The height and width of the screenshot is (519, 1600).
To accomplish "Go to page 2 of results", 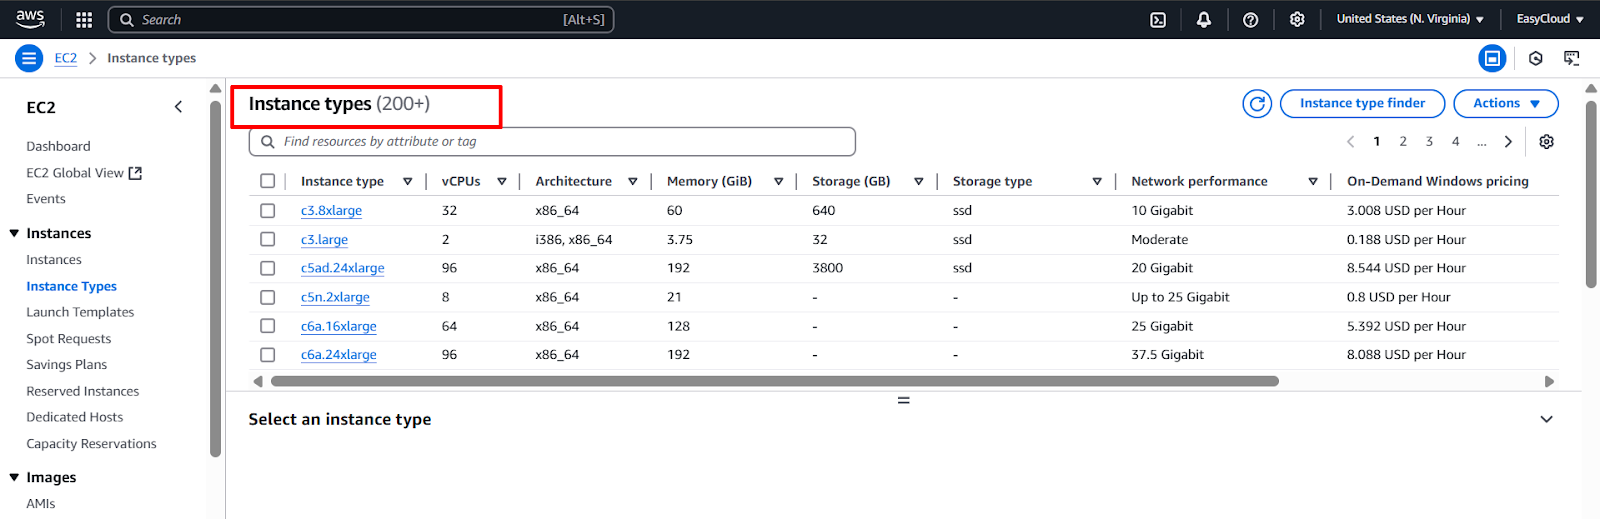I will [x=1403, y=142].
